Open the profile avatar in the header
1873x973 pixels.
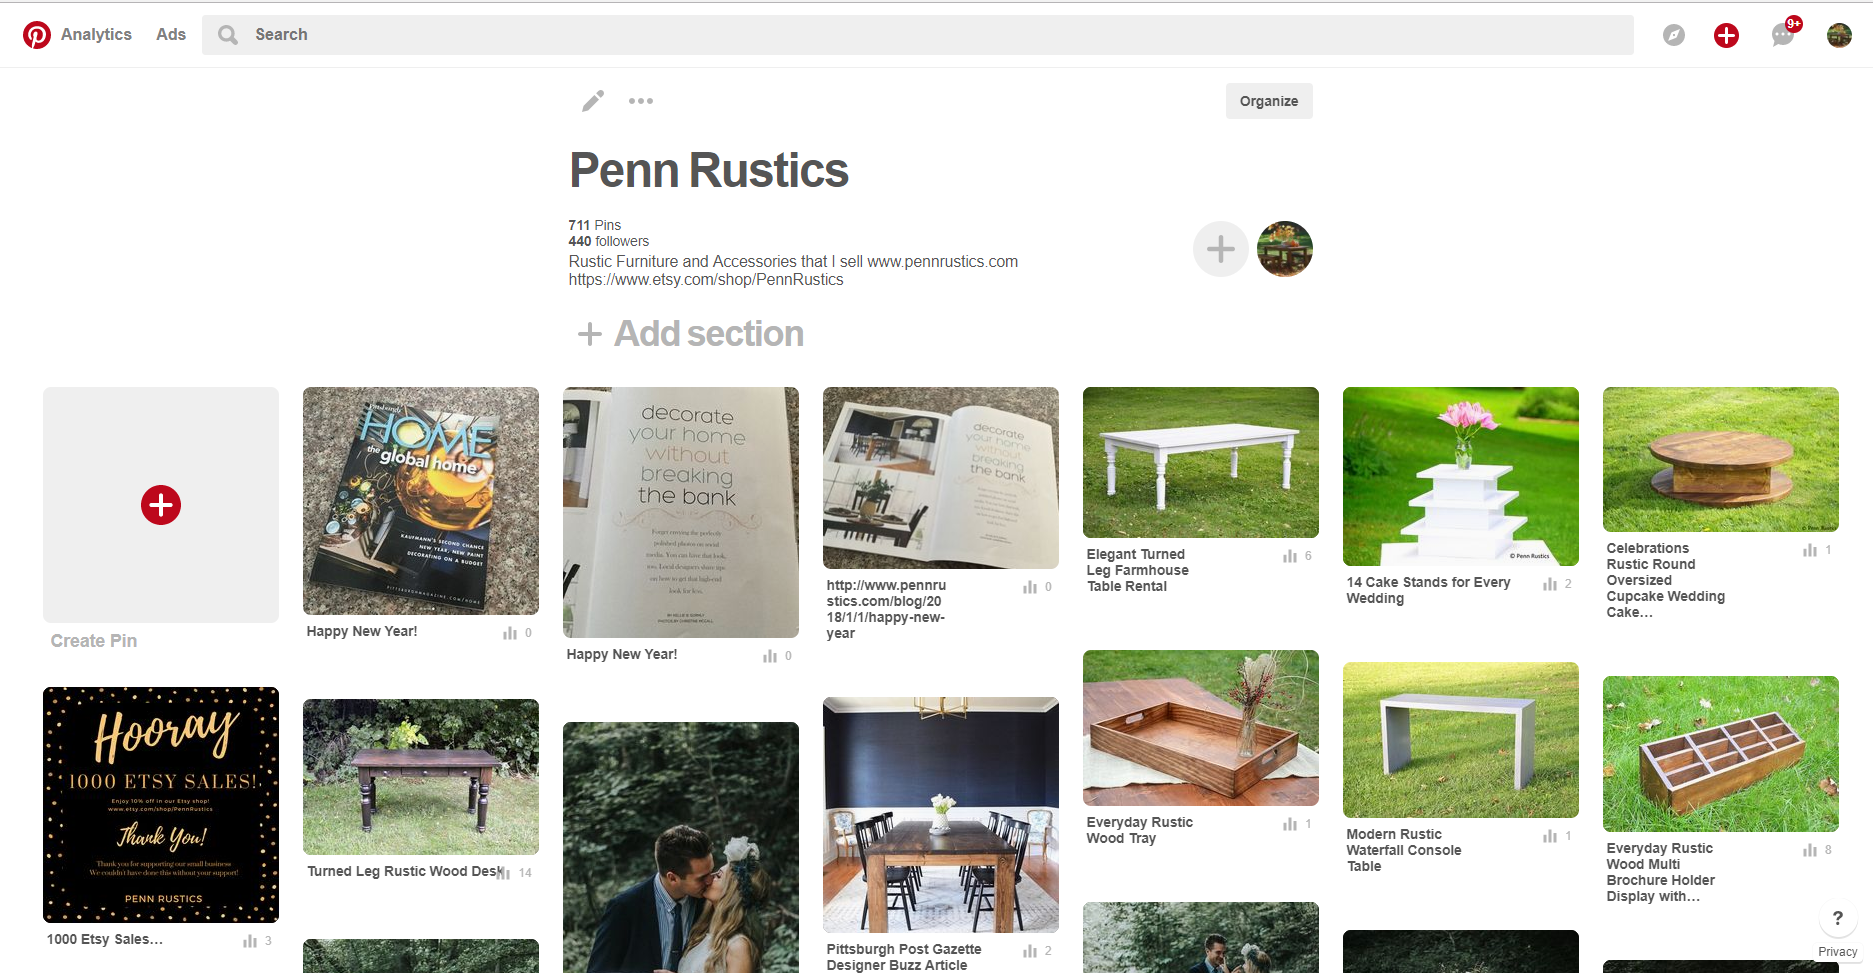pos(1839,35)
